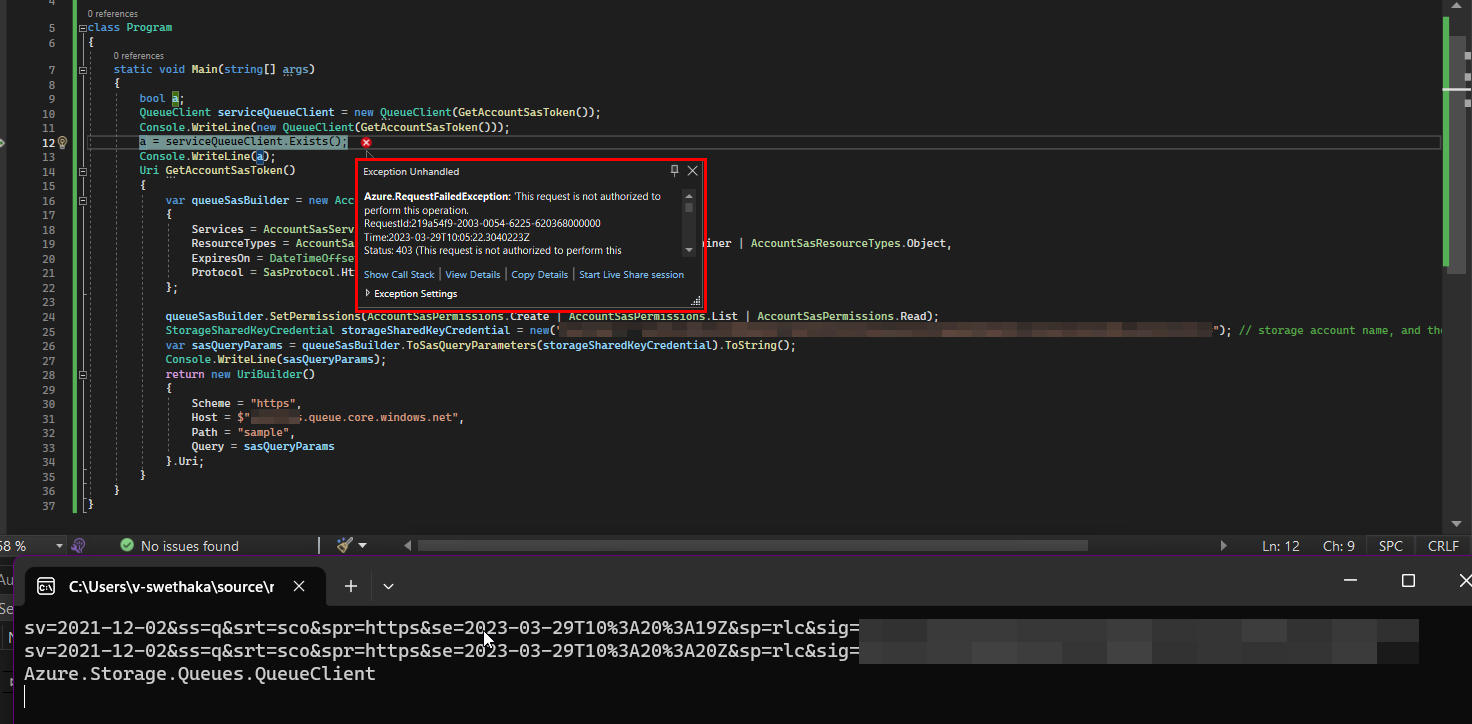Image resolution: width=1472 pixels, height=724 pixels.
Task: Click line number 12 in the editor gutter
Action: (x=48, y=143)
